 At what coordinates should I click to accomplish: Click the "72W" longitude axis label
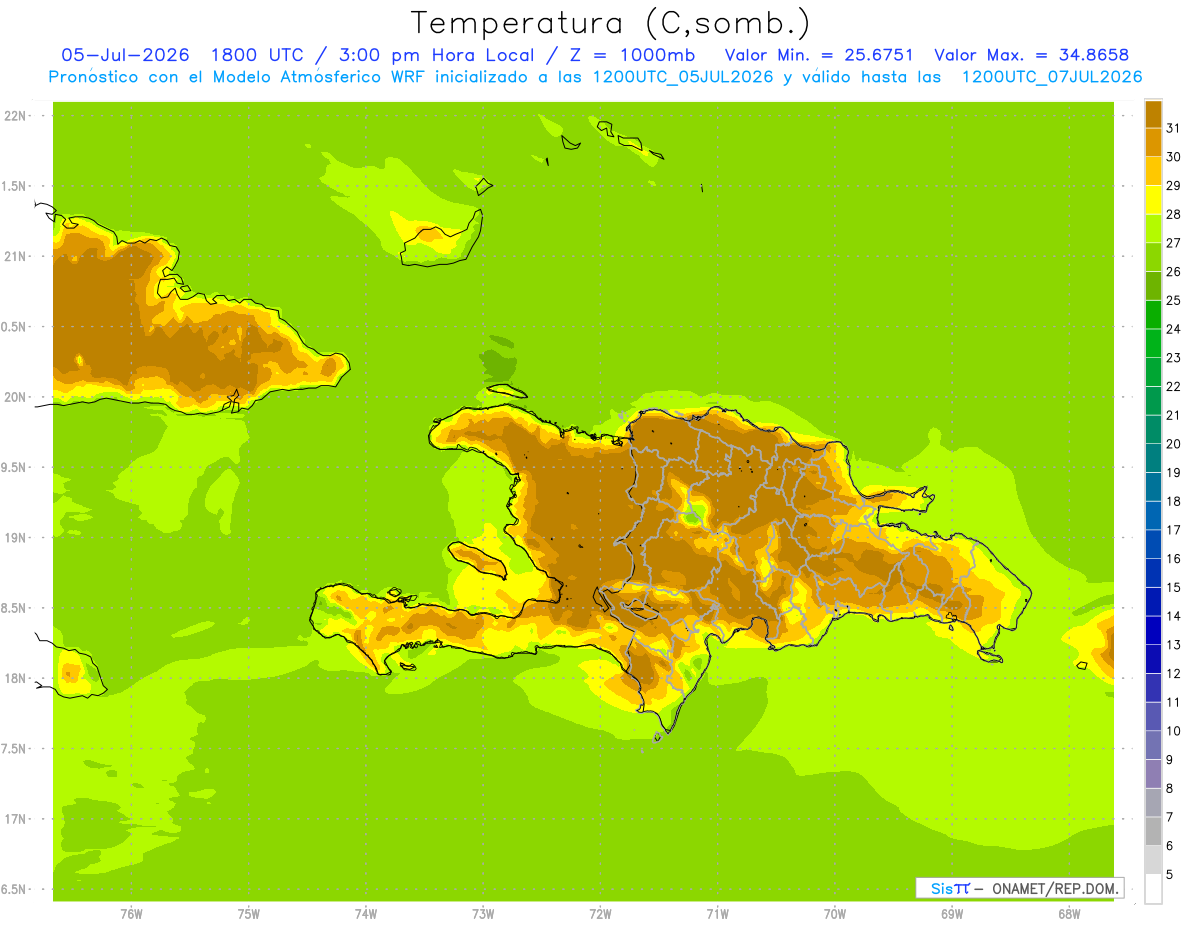coord(600,913)
